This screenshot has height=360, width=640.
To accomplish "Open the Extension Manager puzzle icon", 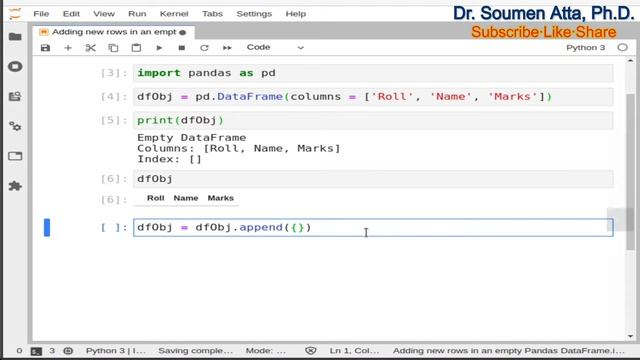I will pos(15,186).
